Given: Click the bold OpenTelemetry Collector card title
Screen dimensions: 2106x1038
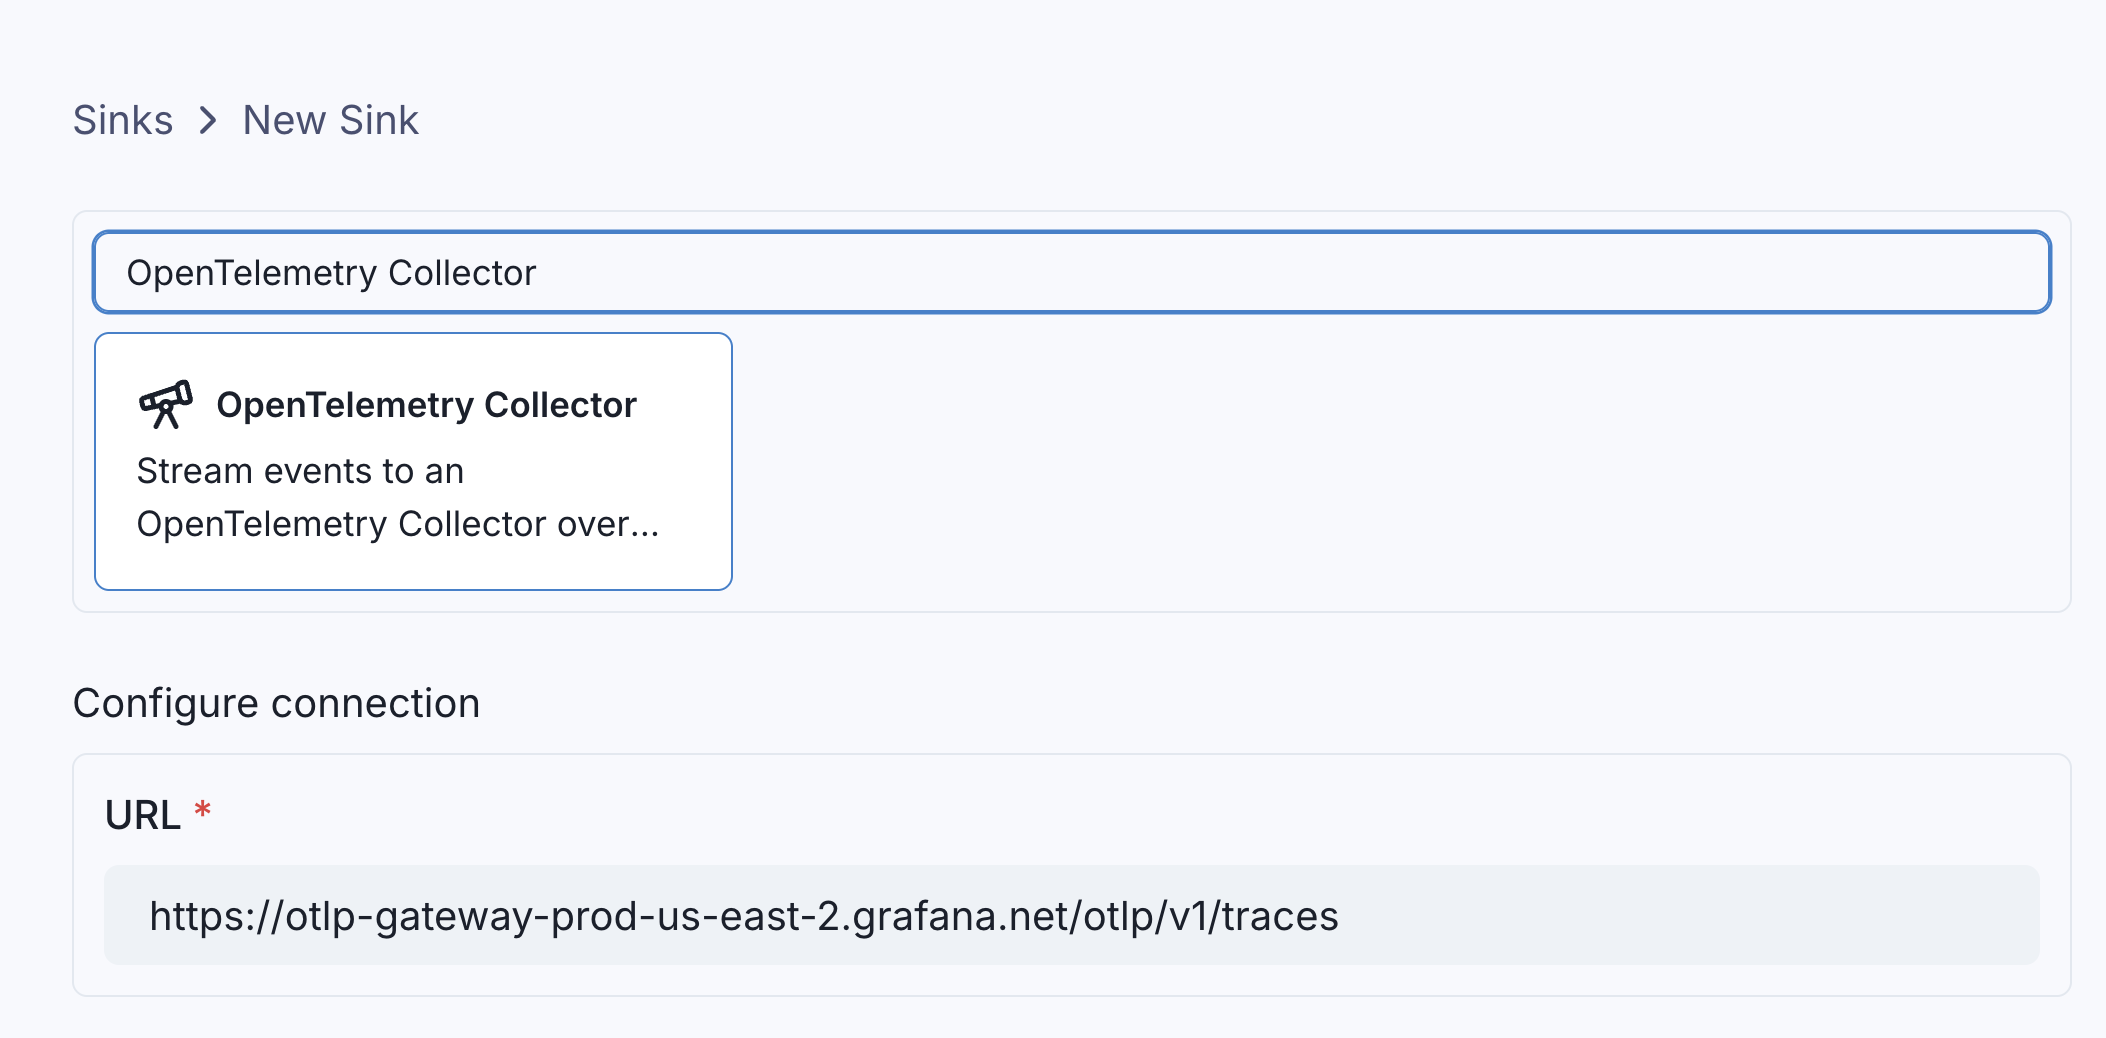Looking at the screenshot, I should coord(426,405).
